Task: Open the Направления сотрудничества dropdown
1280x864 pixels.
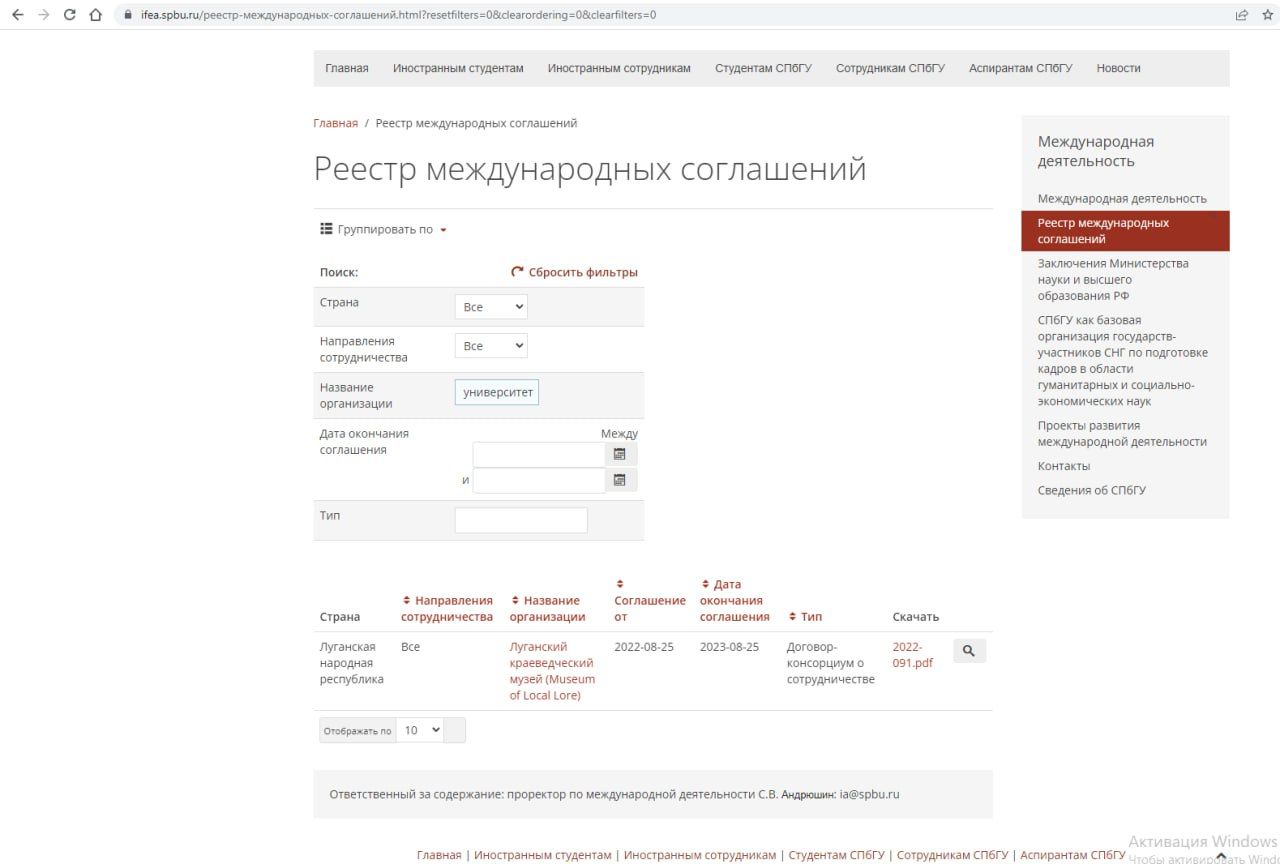Action: 491,346
